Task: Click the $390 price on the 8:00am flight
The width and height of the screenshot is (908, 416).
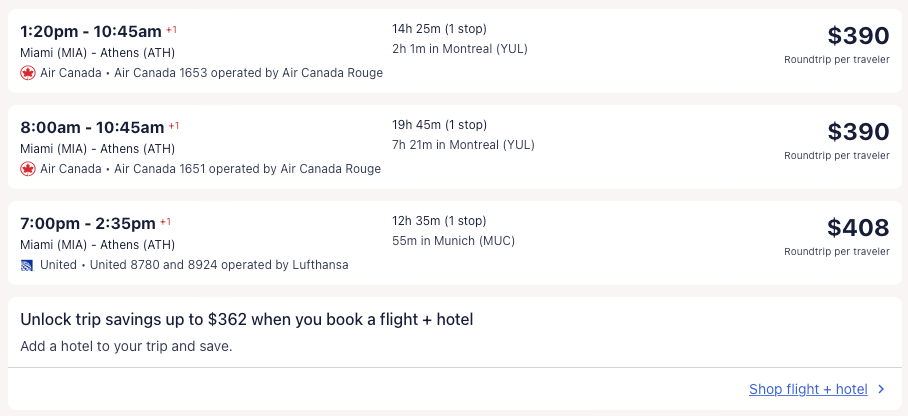Action: tap(857, 132)
